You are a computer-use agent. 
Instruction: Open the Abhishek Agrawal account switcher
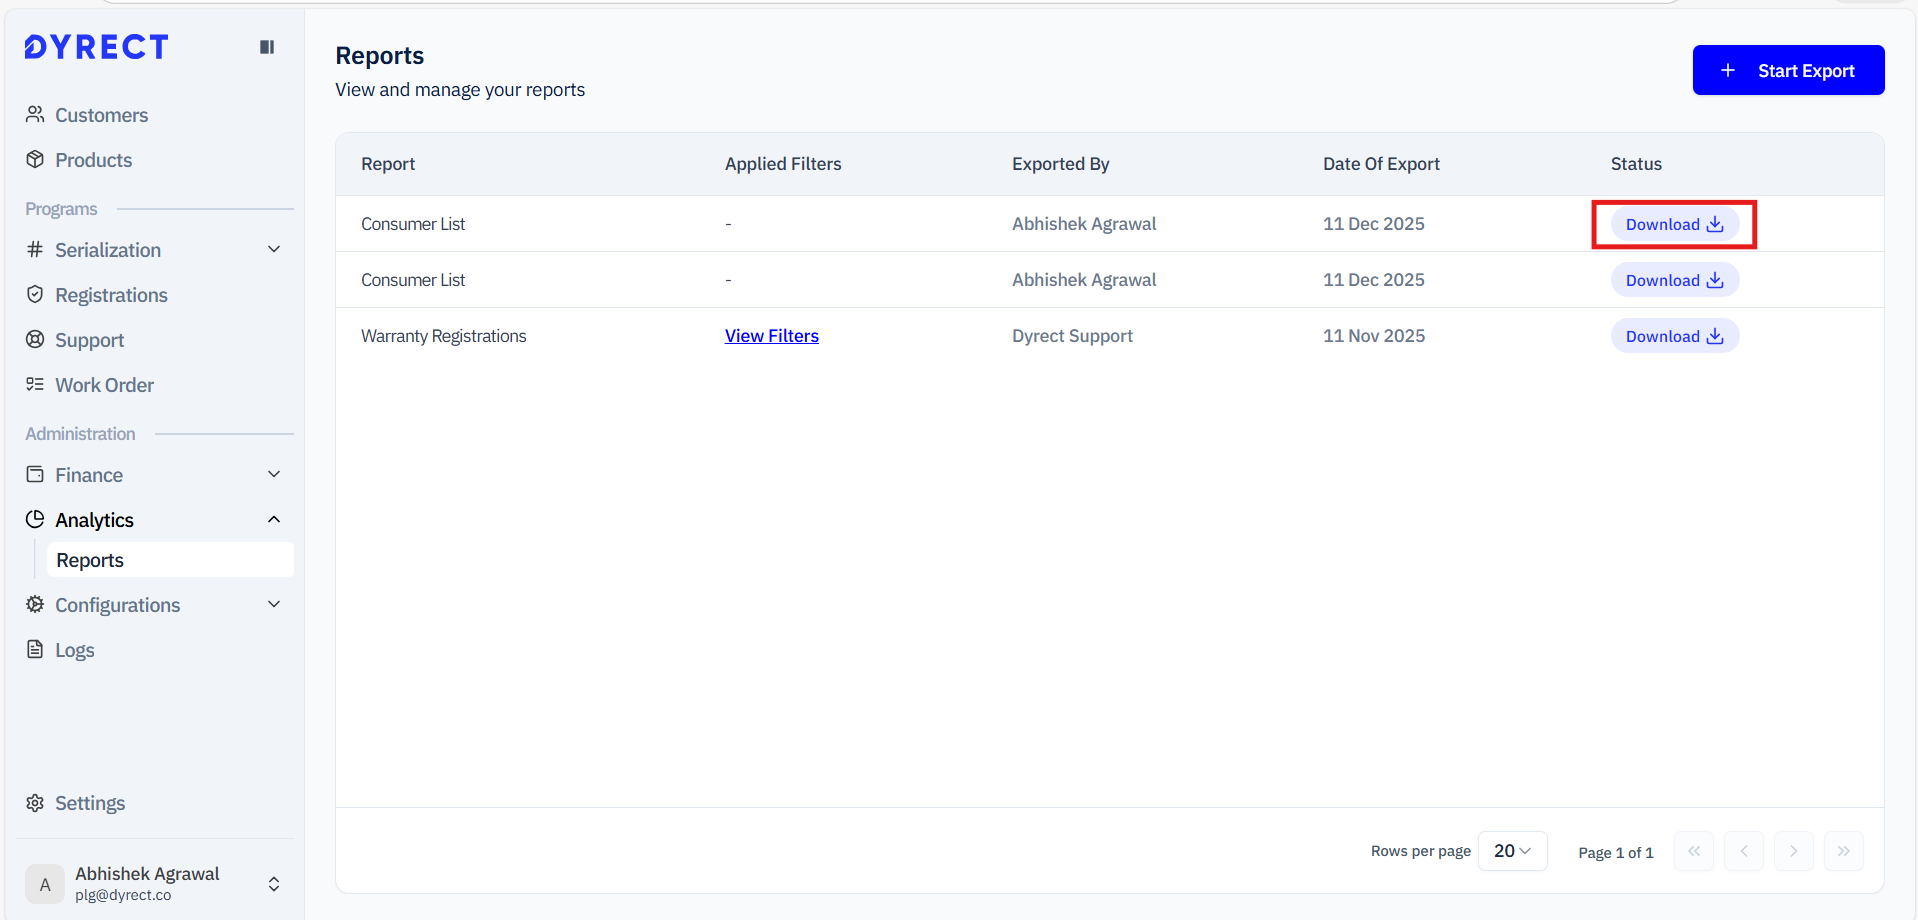(274, 884)
